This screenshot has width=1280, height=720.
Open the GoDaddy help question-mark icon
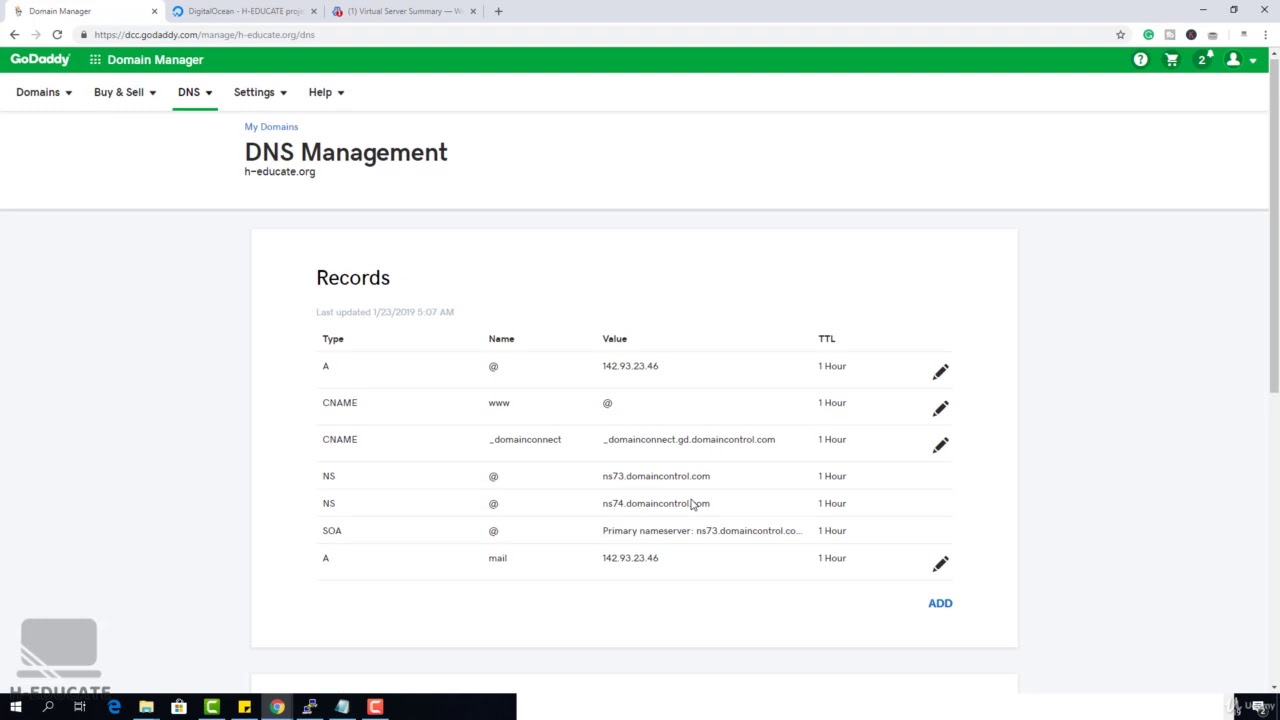pos(1140,60)
